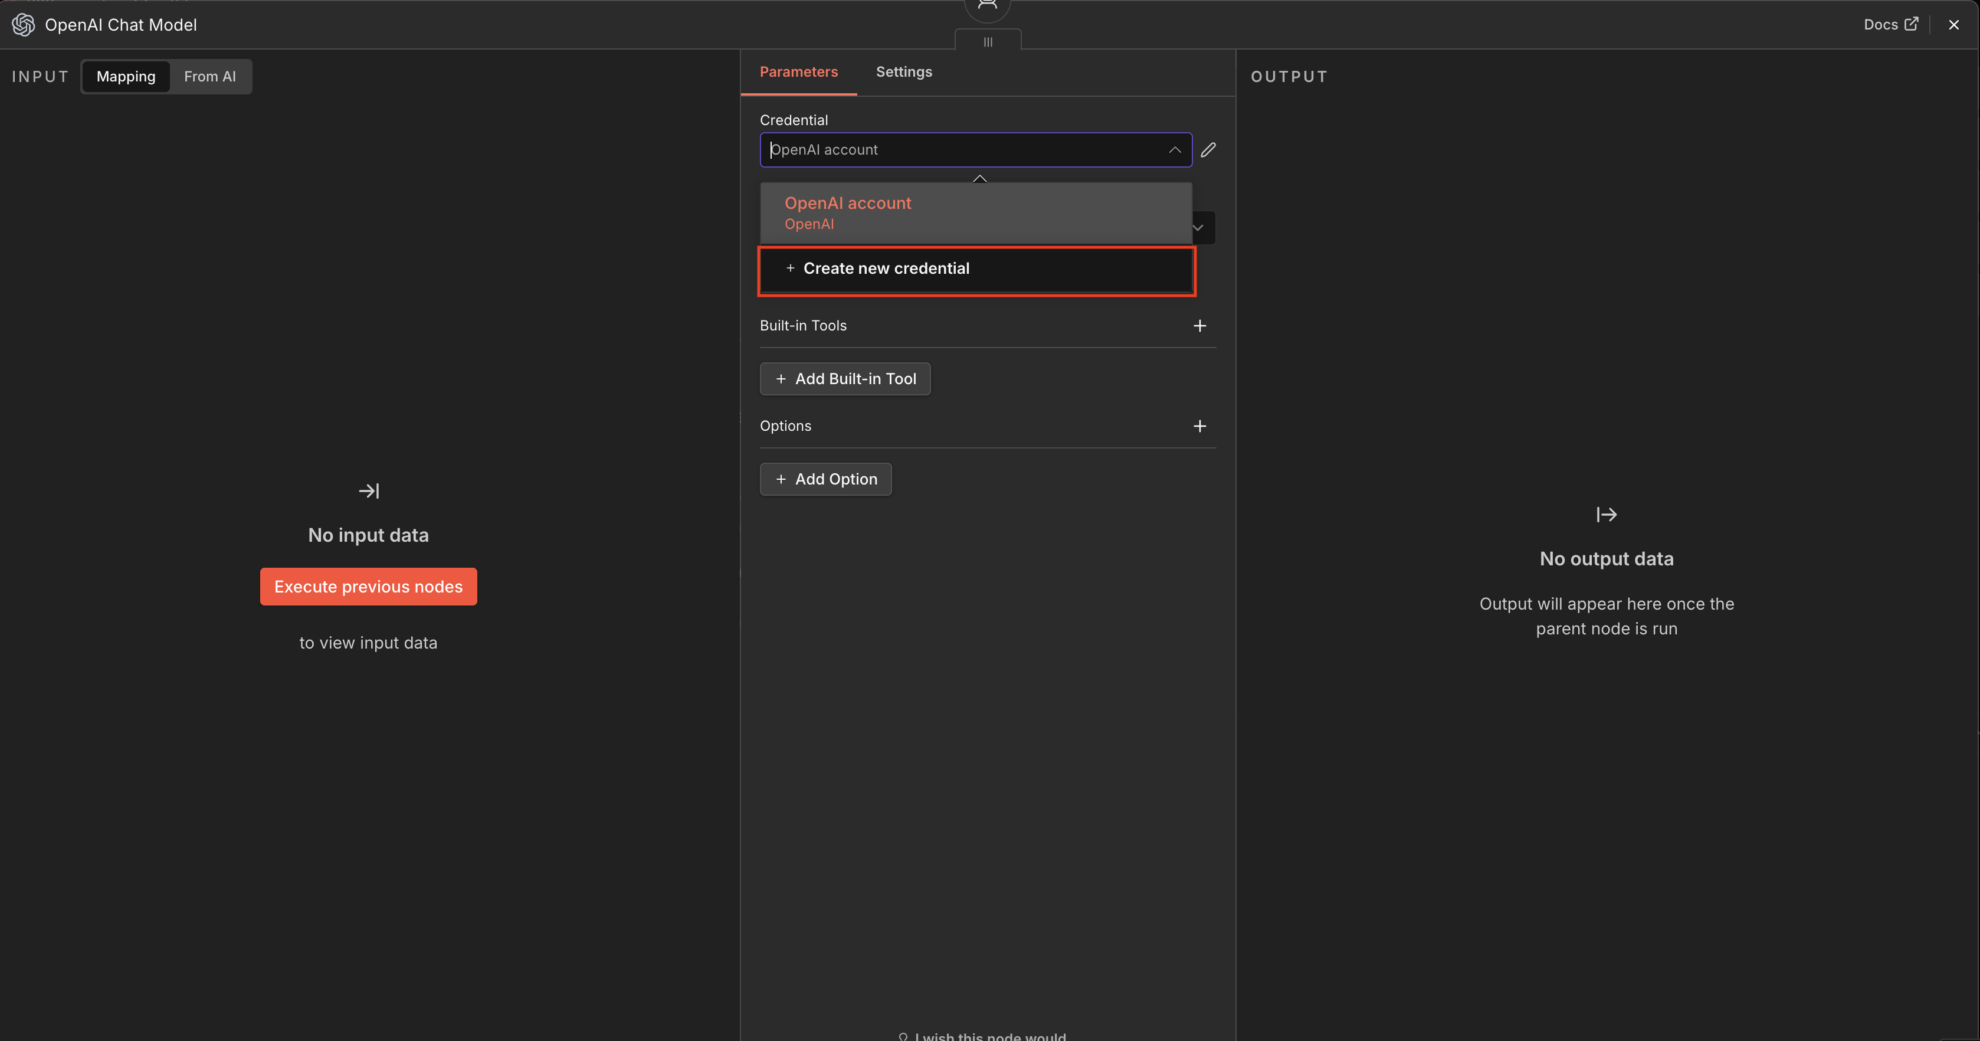
Task: Open the partially hidden model dropdown chevron
Action: coord(1198,228)
